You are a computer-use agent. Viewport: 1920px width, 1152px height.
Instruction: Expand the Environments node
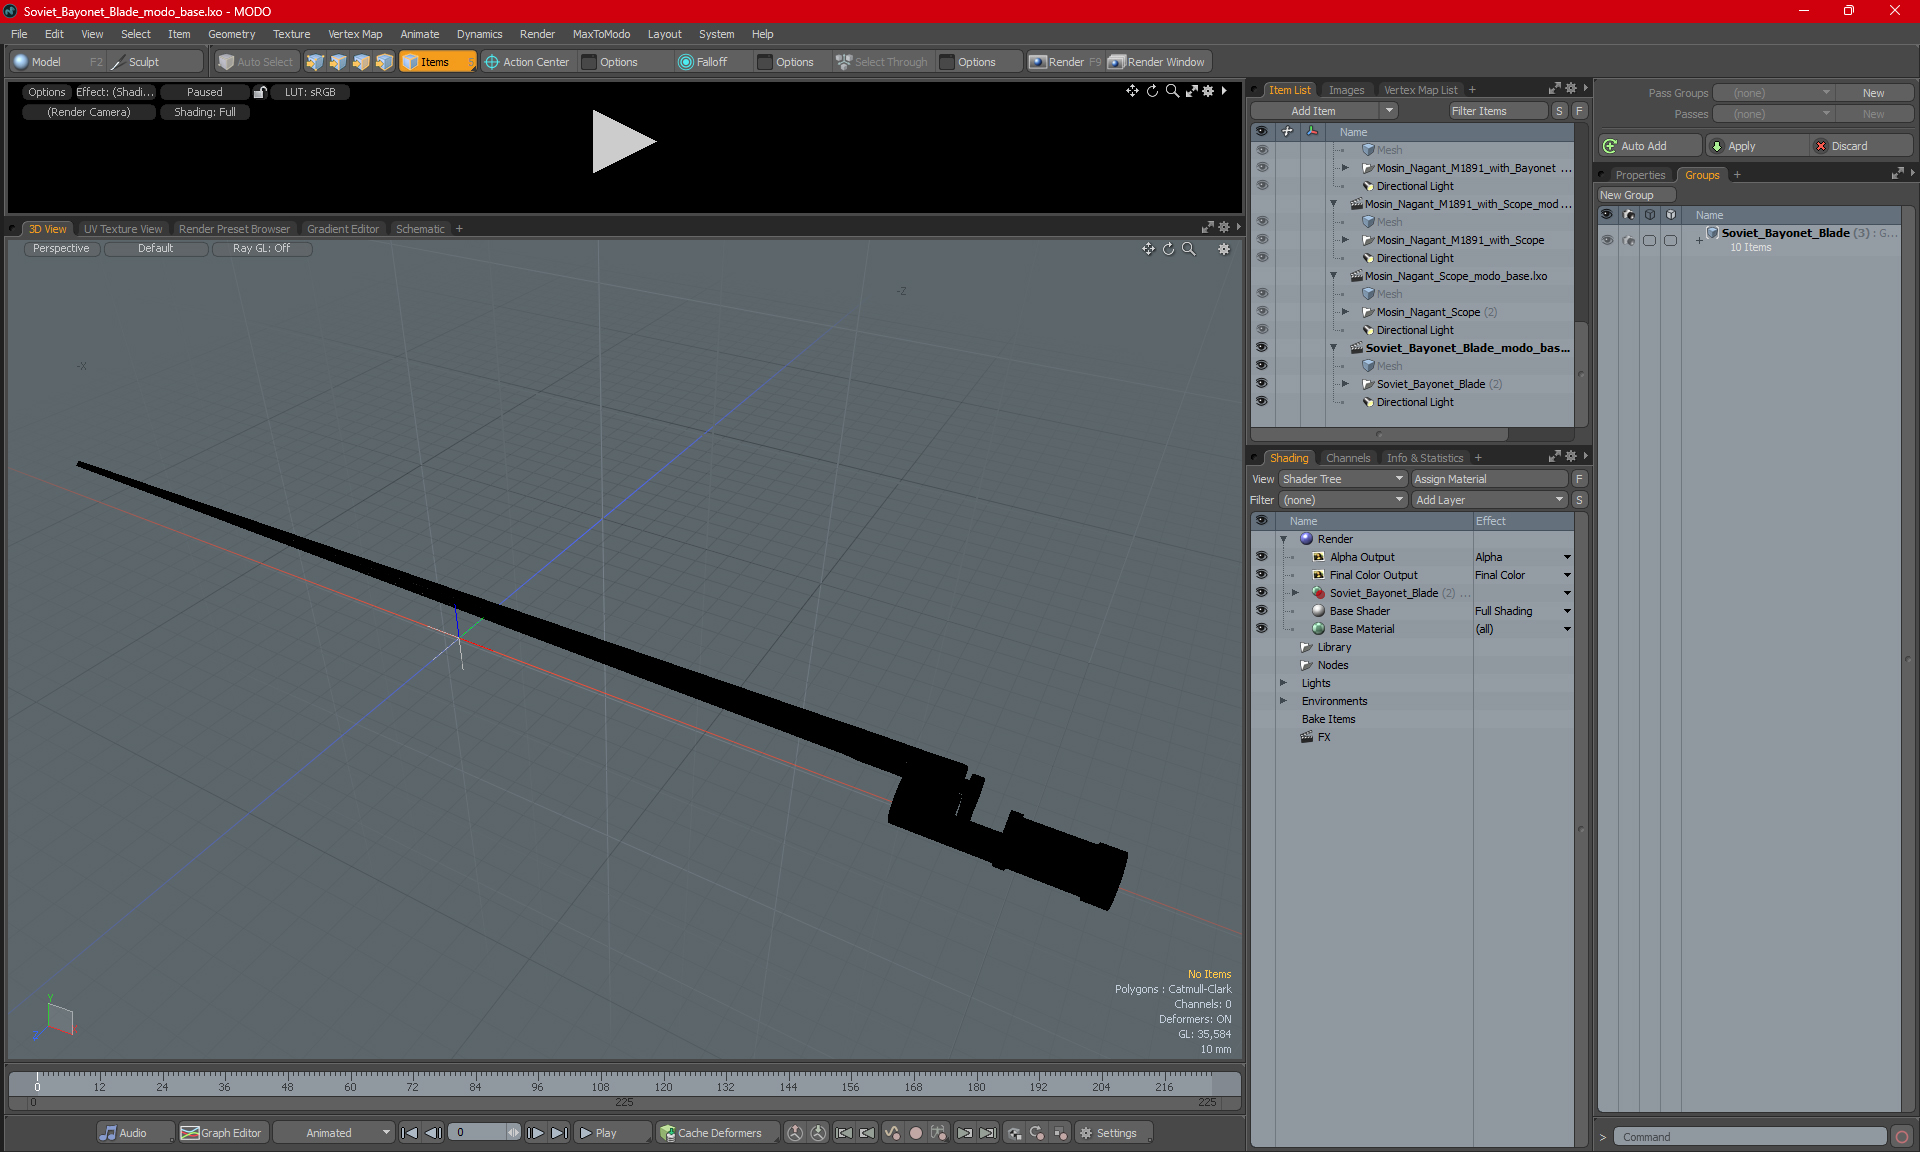tap(1284, 701)
